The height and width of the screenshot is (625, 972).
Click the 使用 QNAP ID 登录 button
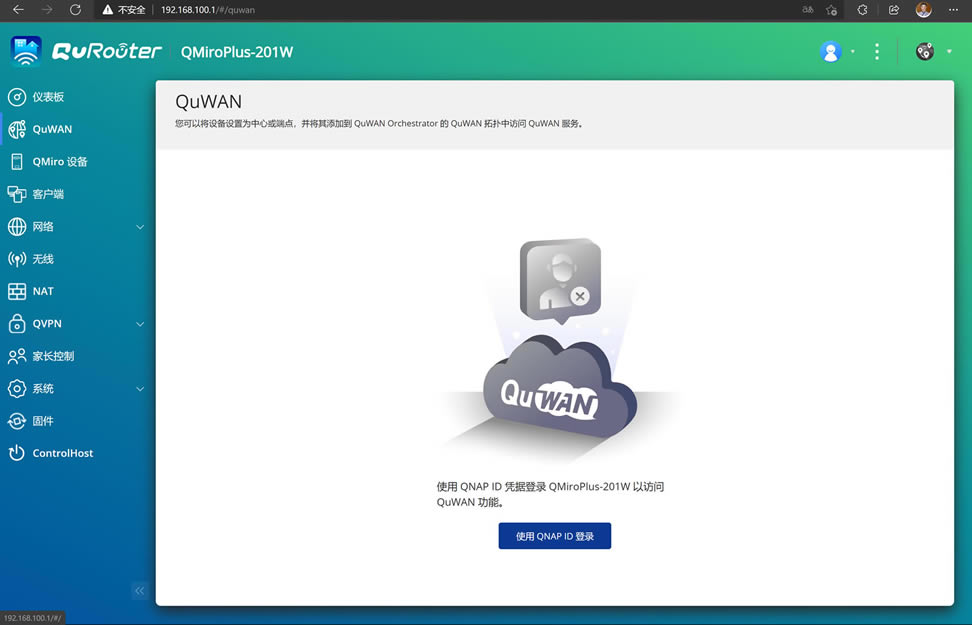(x=555, y=536)
